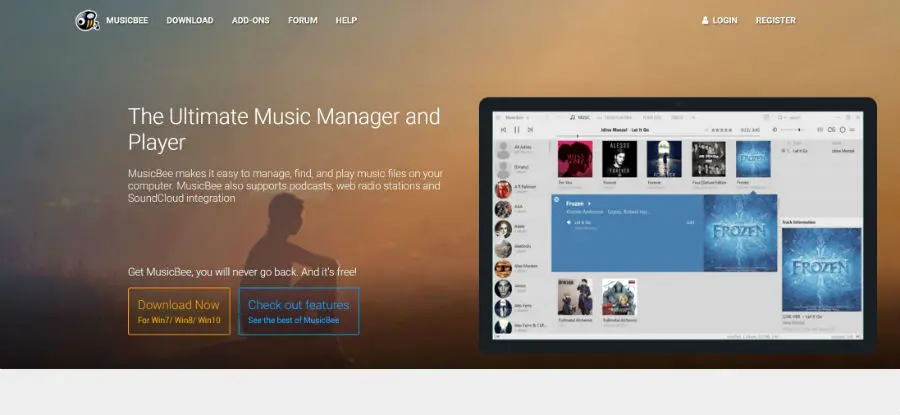Click the plus icon to add a tab
This screenshot has height=415, width=900.
point(693,117)
